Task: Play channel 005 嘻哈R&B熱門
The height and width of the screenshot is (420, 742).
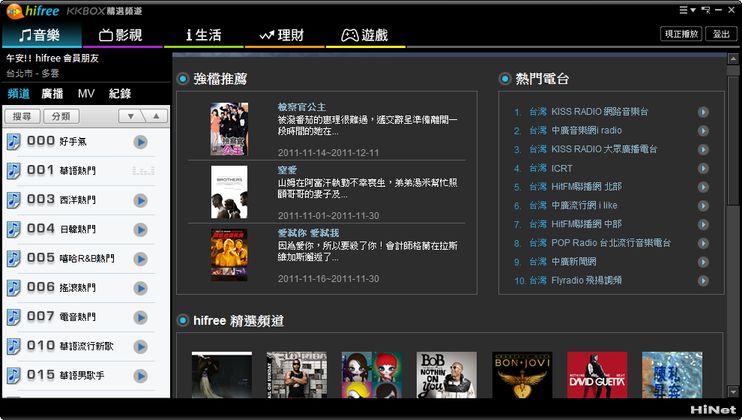Action: pos(141,259)
